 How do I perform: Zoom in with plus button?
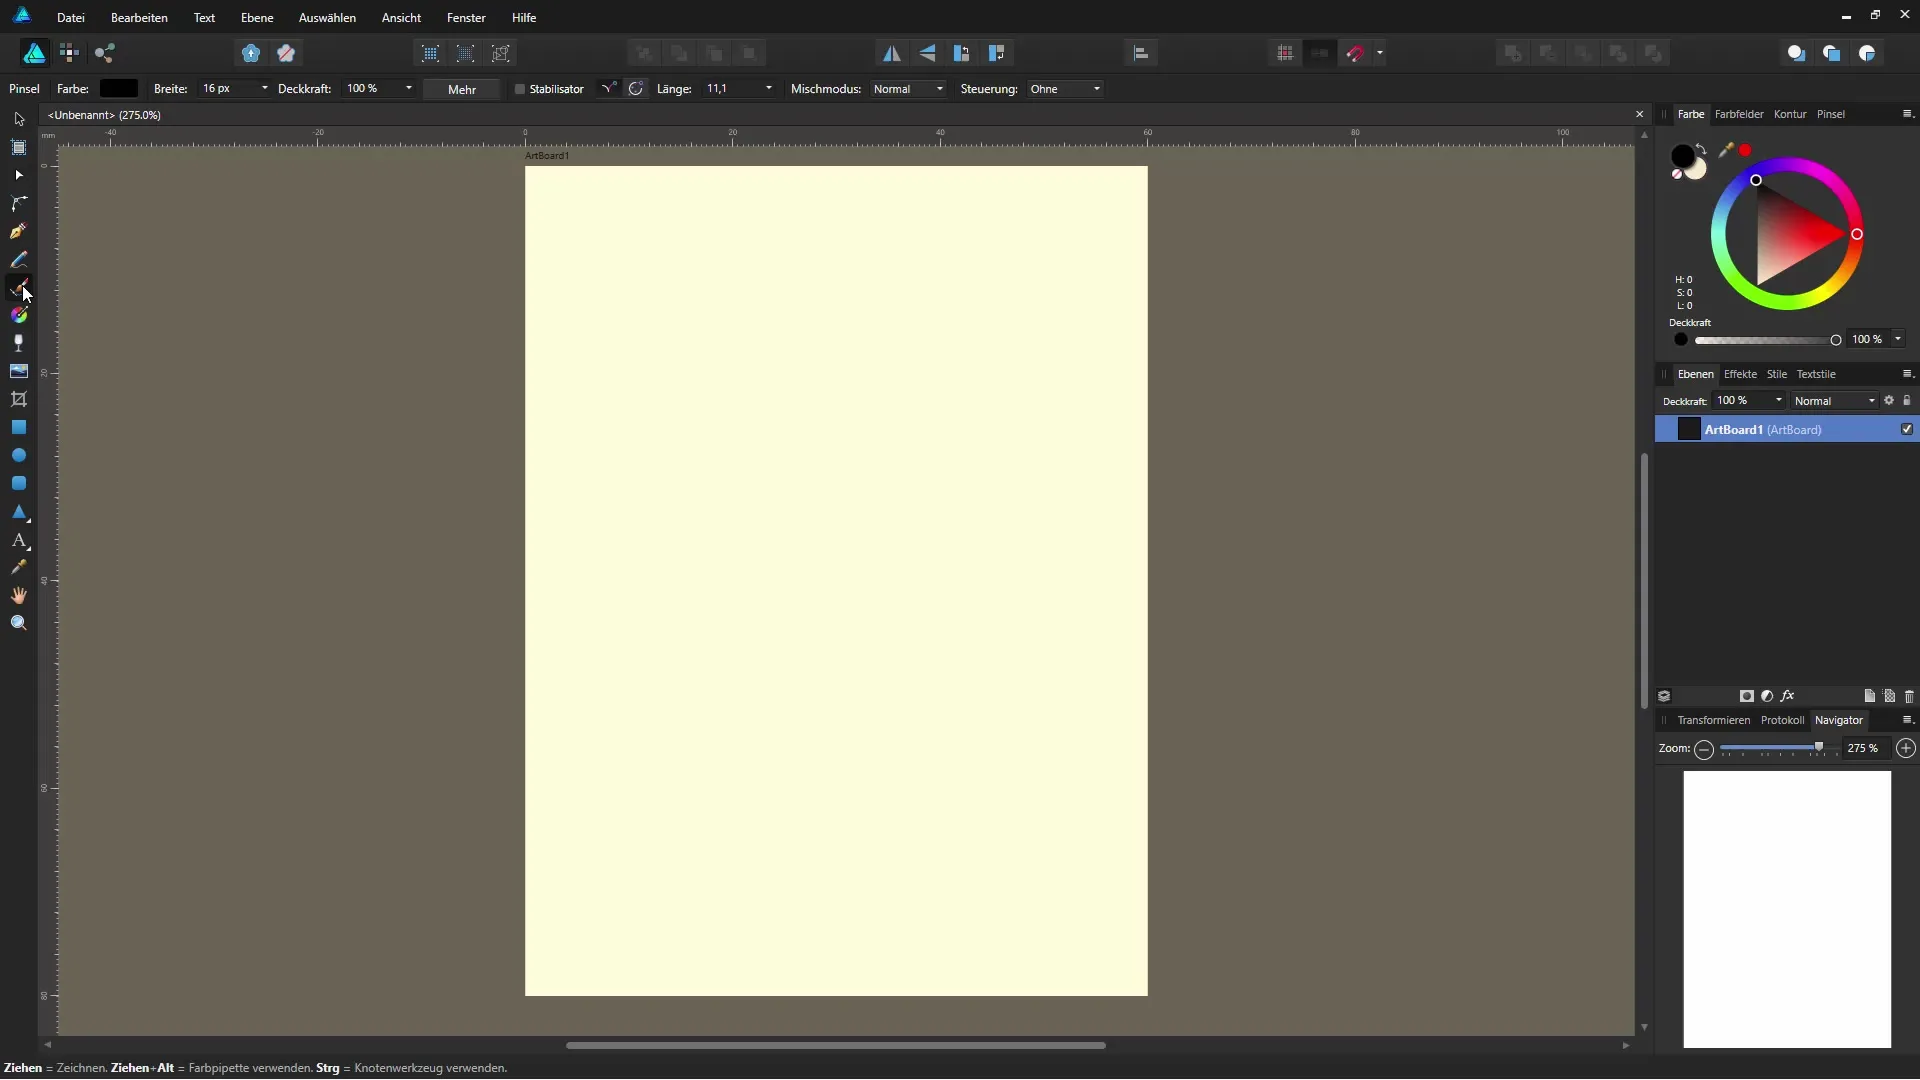1906,748
